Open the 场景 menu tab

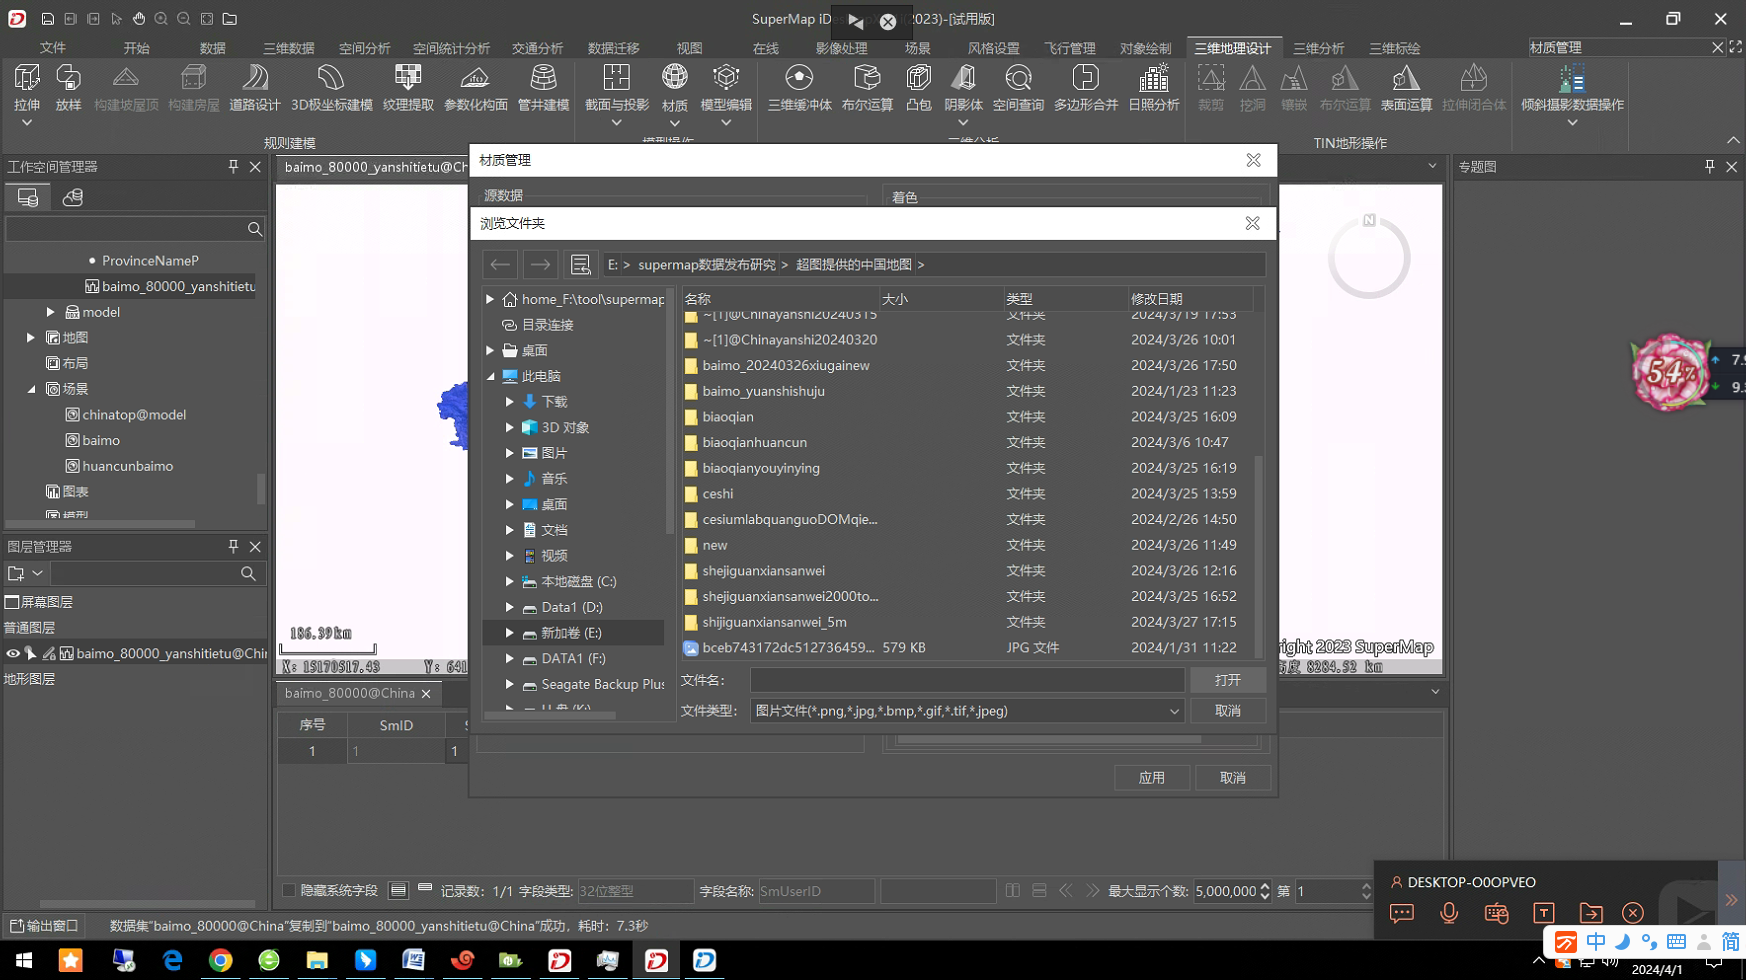pyautogui.click(x=917, y=48)
